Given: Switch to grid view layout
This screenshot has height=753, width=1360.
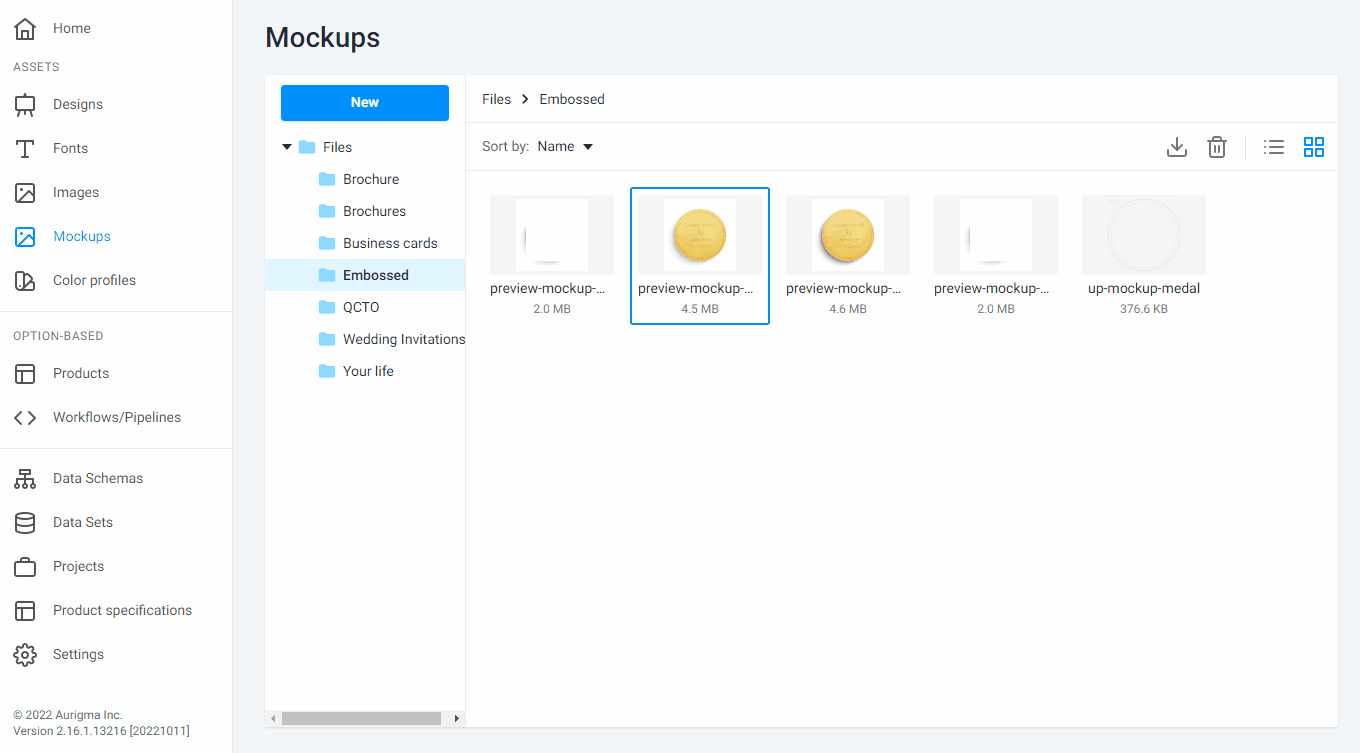Looking at the screenshot, I should [1314, 147].
